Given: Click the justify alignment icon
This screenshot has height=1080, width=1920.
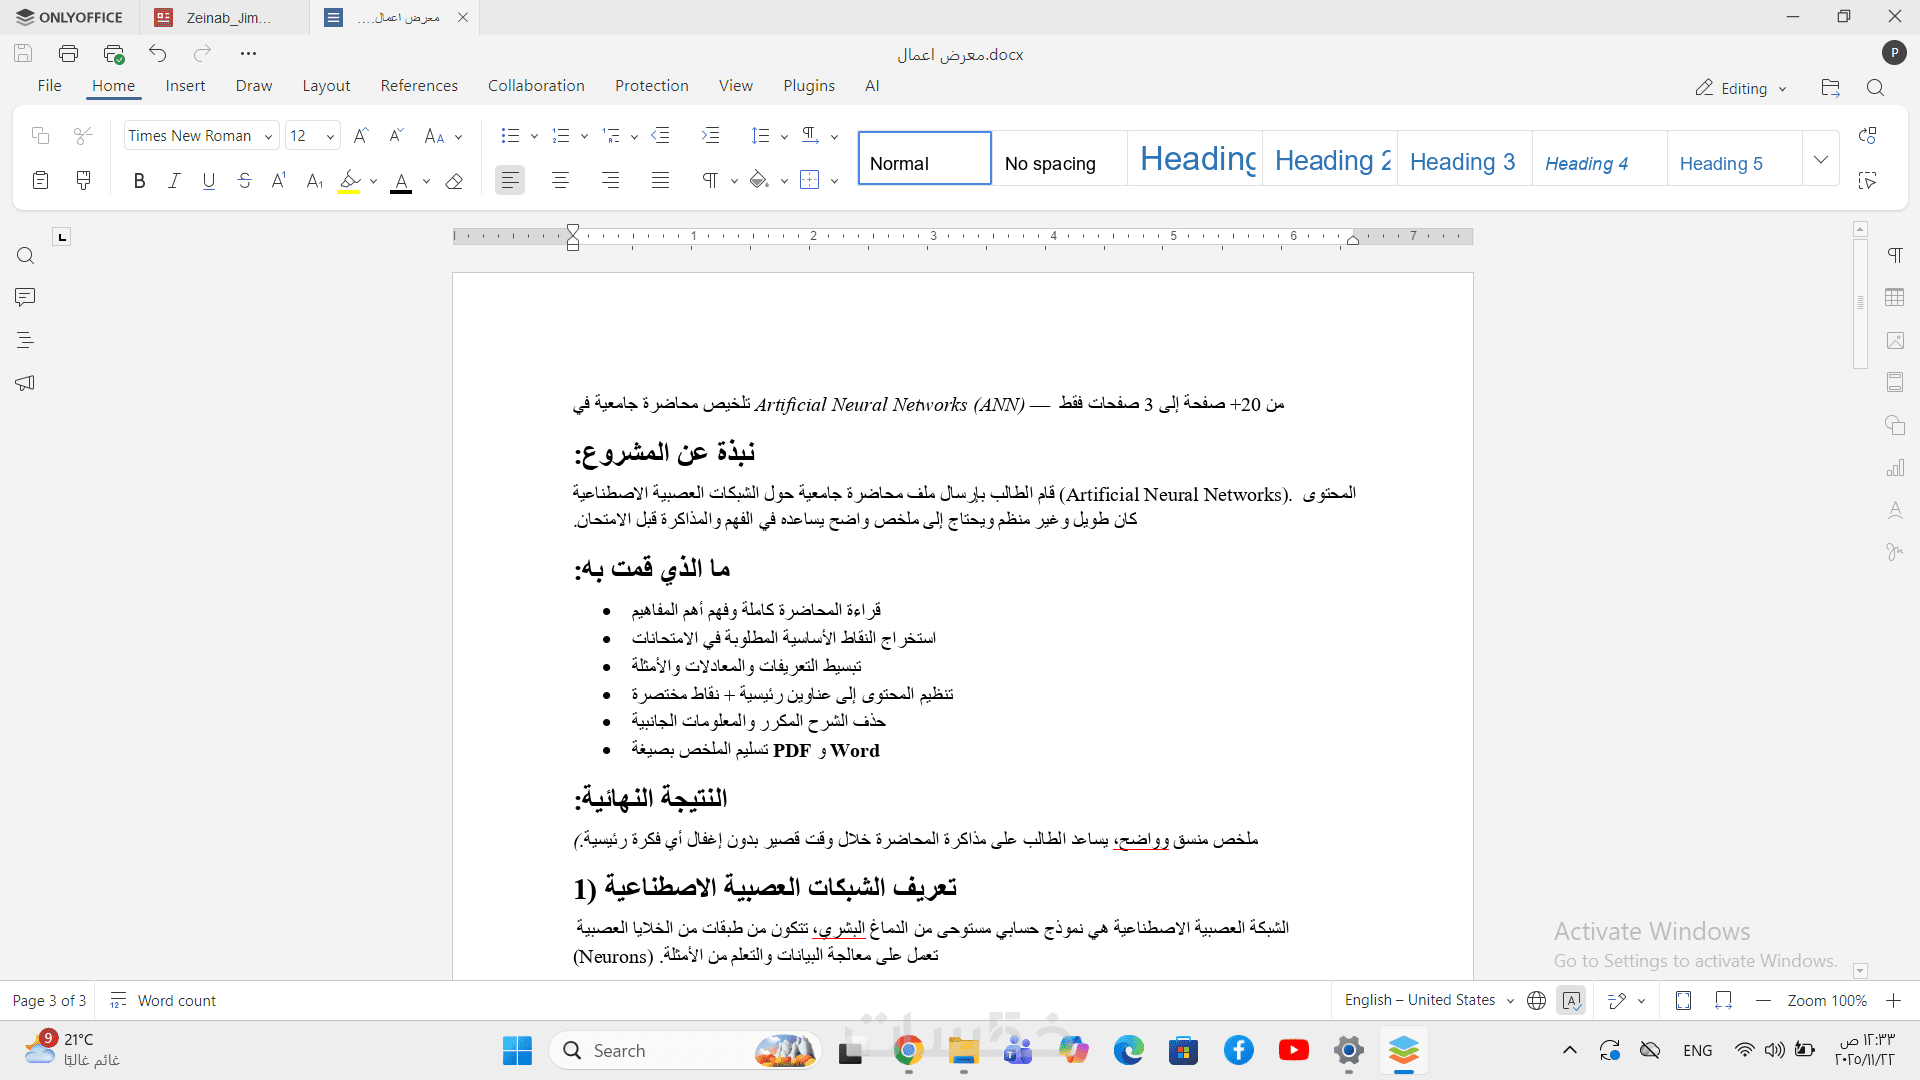Looking at the screenshot, I should [660, 181].
